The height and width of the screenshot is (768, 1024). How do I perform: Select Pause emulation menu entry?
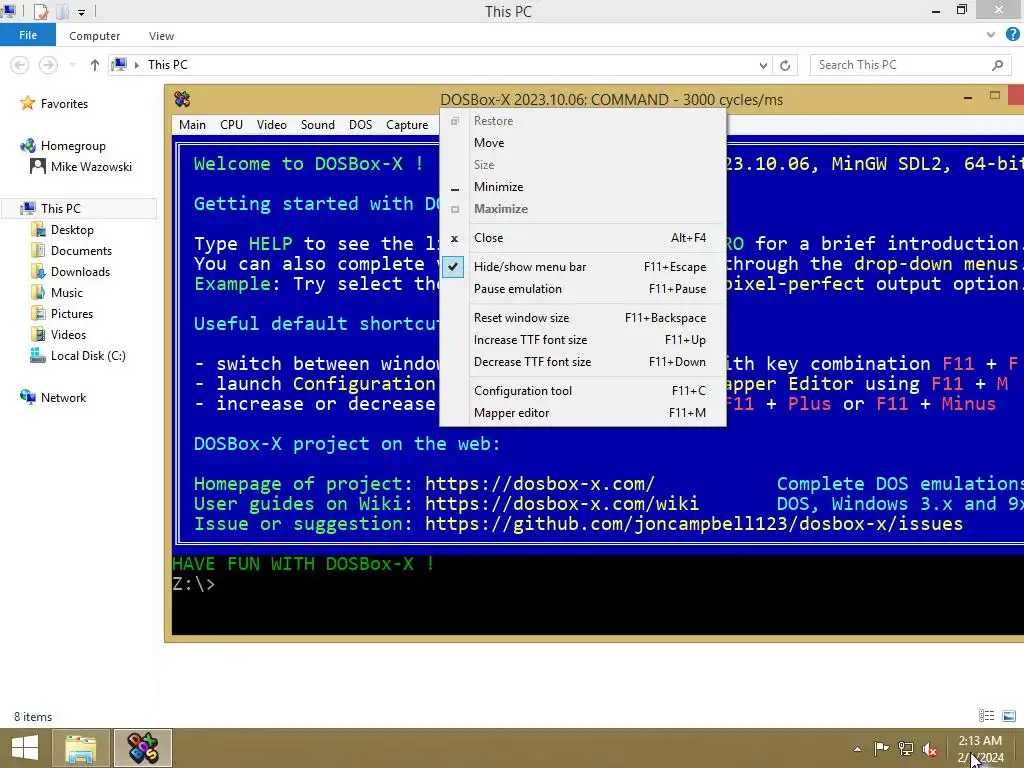(583, 289)
